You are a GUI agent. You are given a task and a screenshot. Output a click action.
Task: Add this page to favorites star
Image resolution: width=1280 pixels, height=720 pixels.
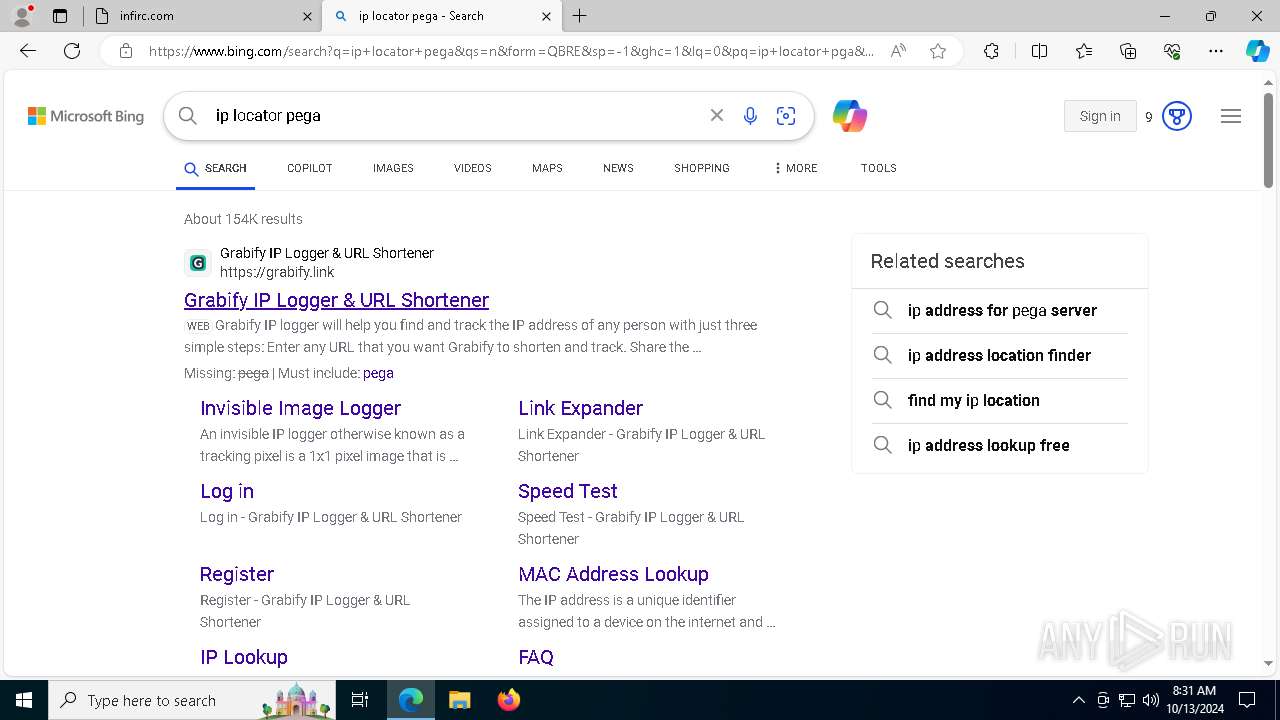pos(937,51)
